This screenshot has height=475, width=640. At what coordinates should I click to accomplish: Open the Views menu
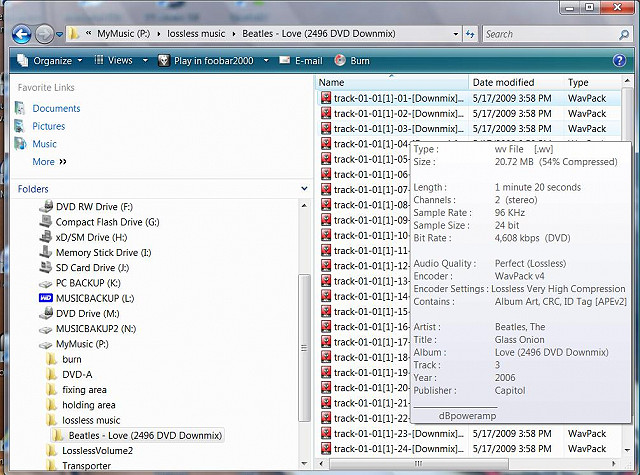113,60
